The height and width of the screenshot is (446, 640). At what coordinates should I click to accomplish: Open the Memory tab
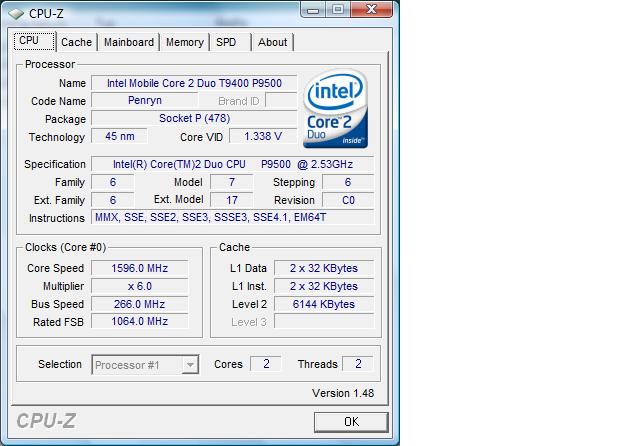184,42
